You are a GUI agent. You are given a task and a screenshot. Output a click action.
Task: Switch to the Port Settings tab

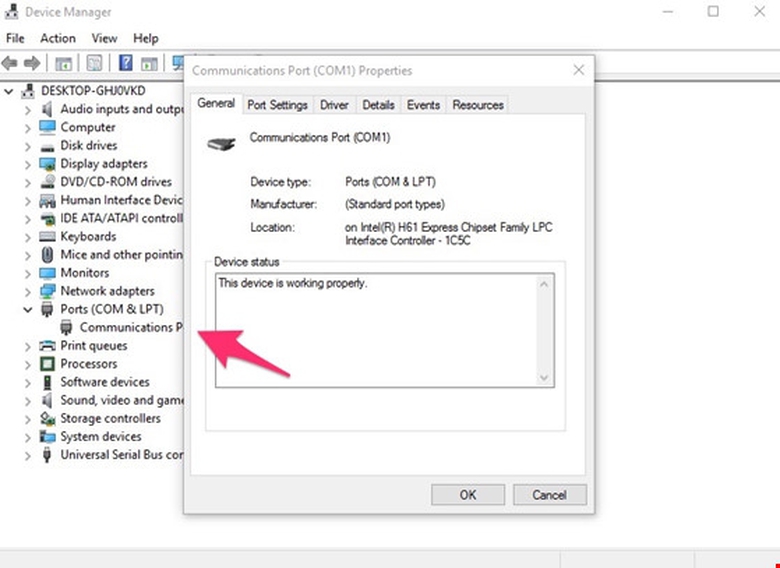click(x=277, y=105)
